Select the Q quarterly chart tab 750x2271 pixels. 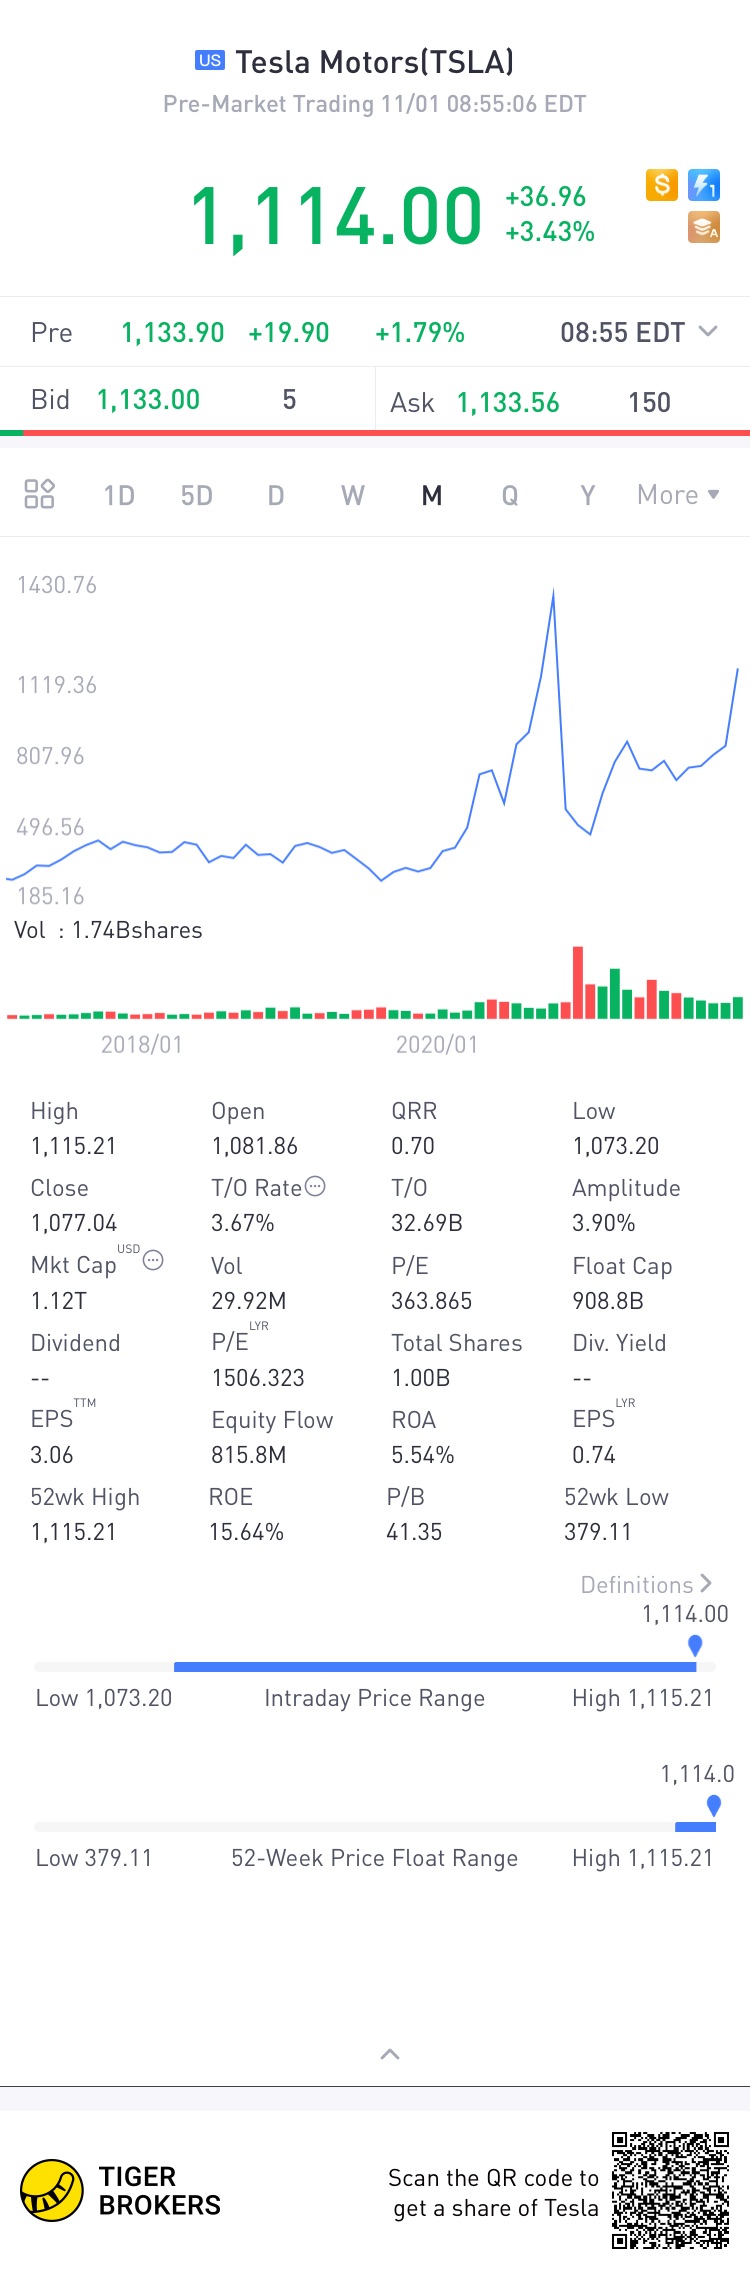(510, 496)
